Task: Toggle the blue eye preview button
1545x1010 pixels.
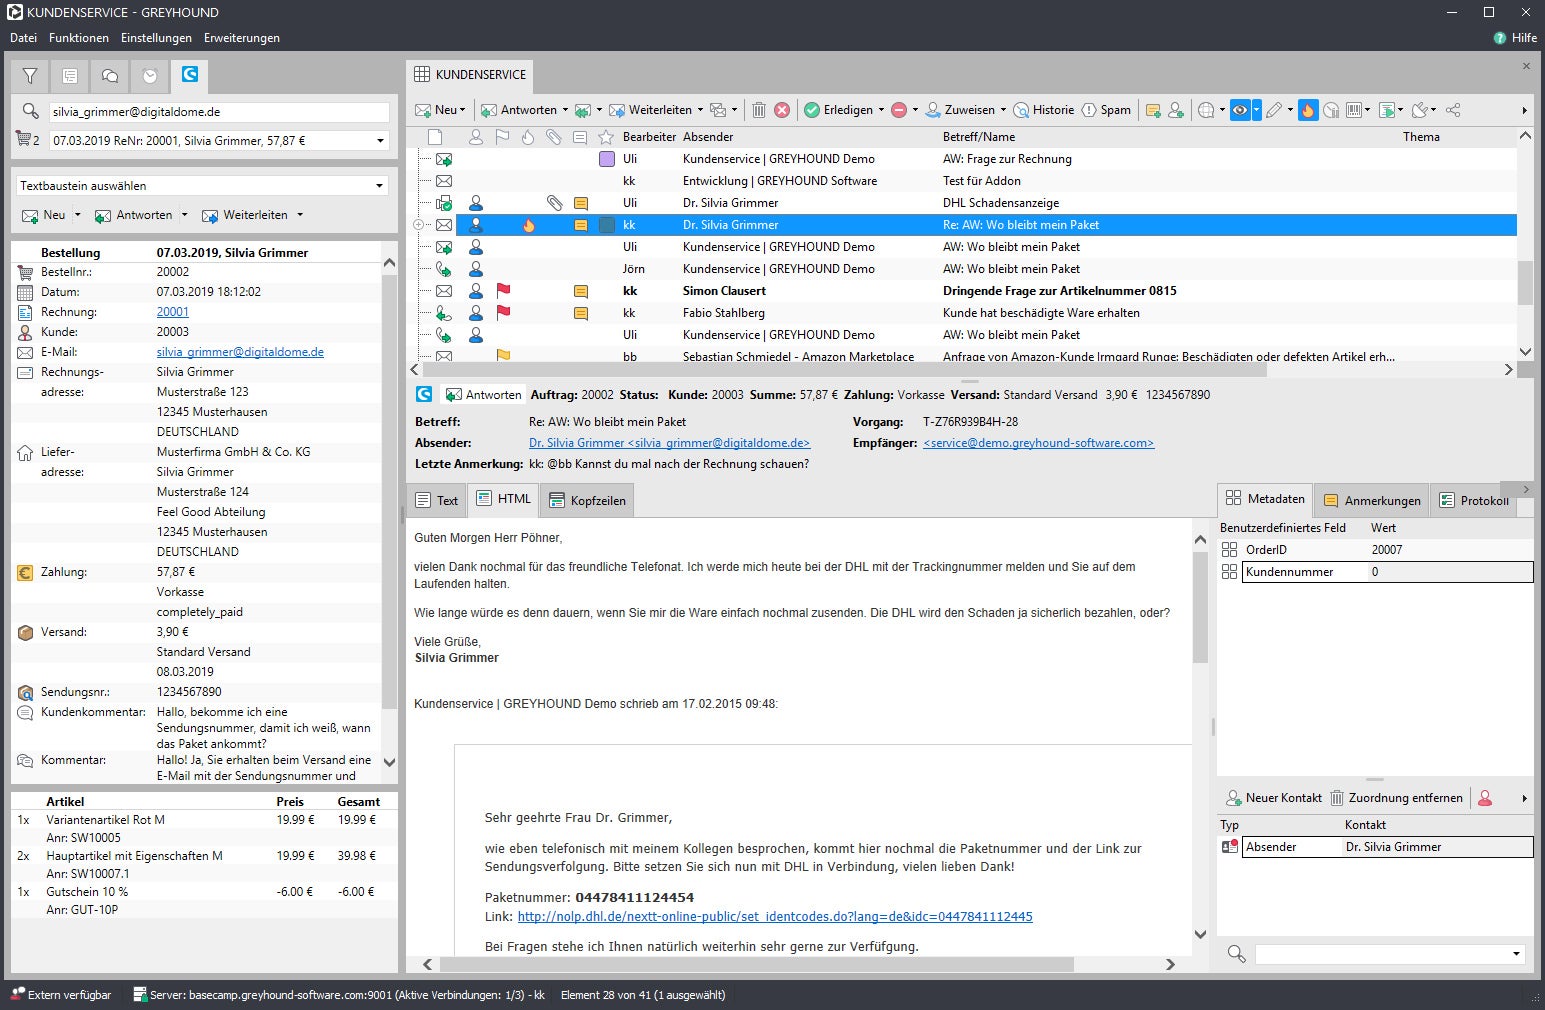Action: [1240, 110]
